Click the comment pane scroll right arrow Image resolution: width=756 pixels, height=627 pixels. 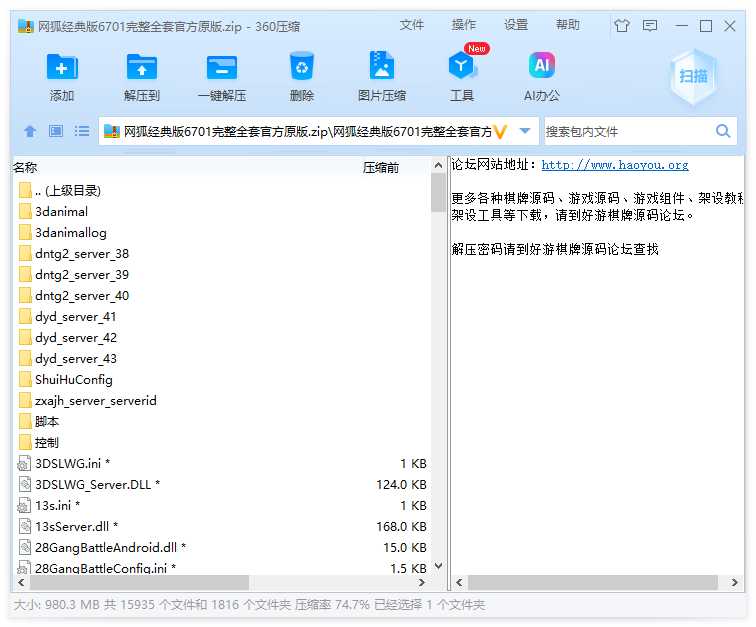pos(734,582)
